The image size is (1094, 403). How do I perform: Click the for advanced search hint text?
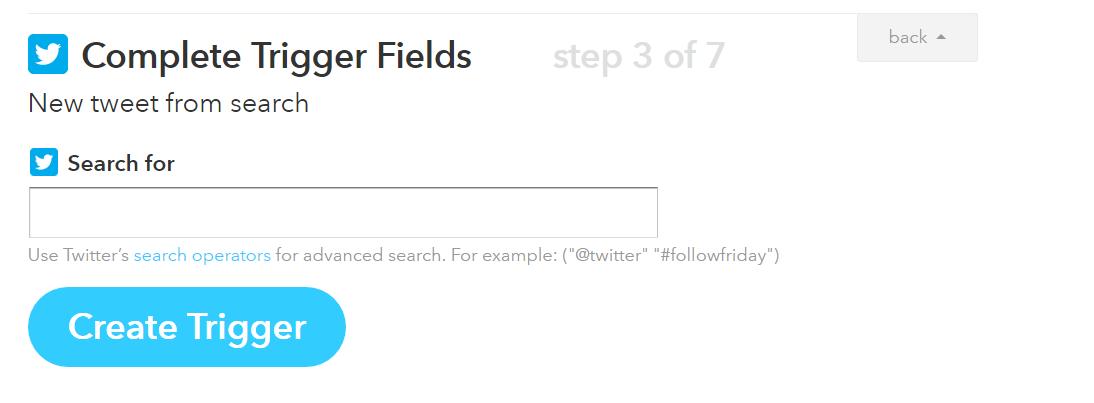click(360, 255)
